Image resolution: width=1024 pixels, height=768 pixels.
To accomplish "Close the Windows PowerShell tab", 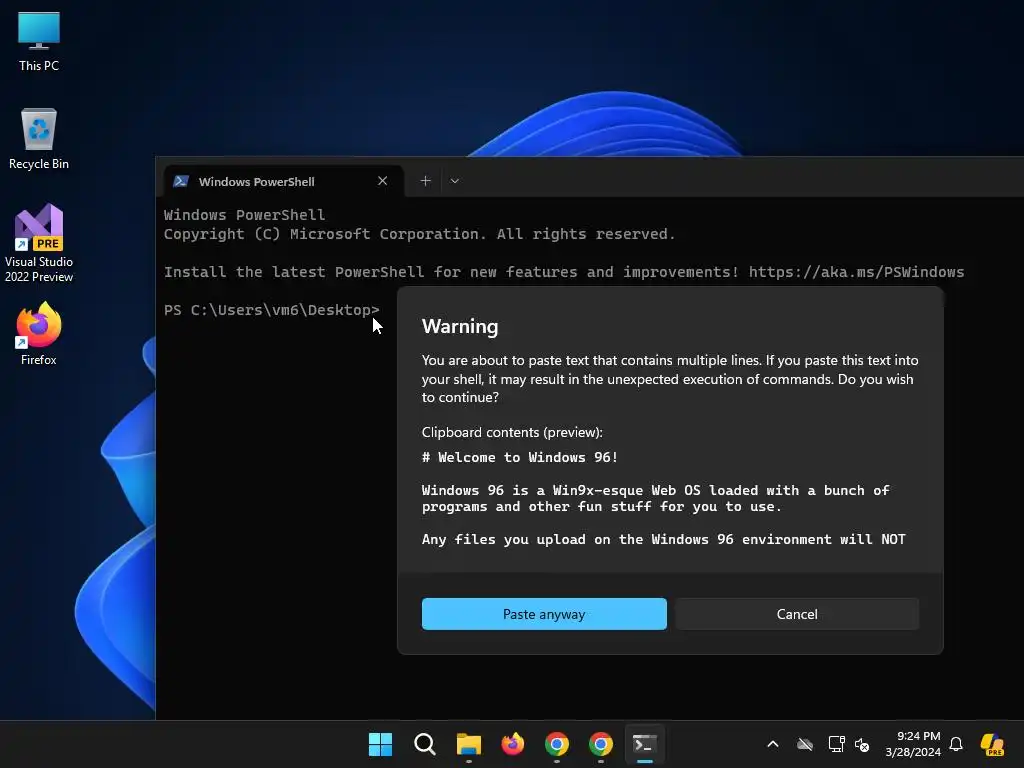I will [383, 181].
